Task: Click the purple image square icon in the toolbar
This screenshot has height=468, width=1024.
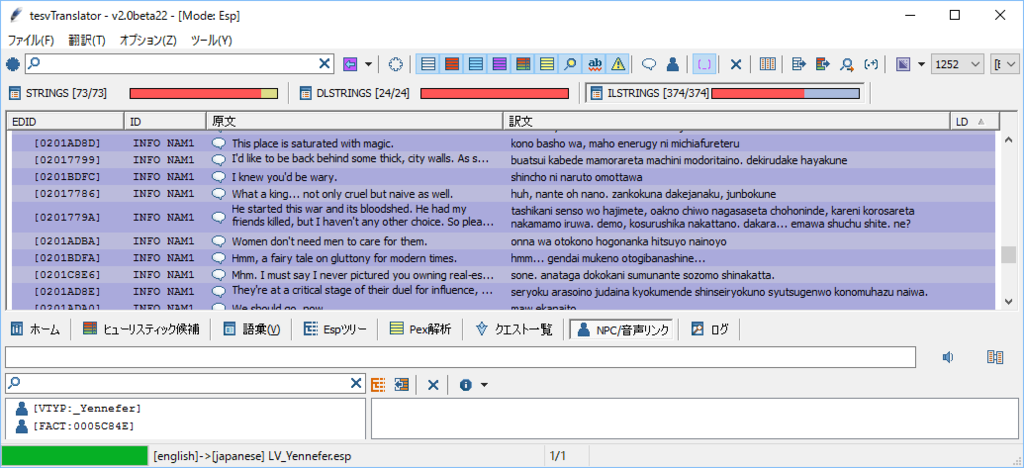Action: (x=903, y=64)
